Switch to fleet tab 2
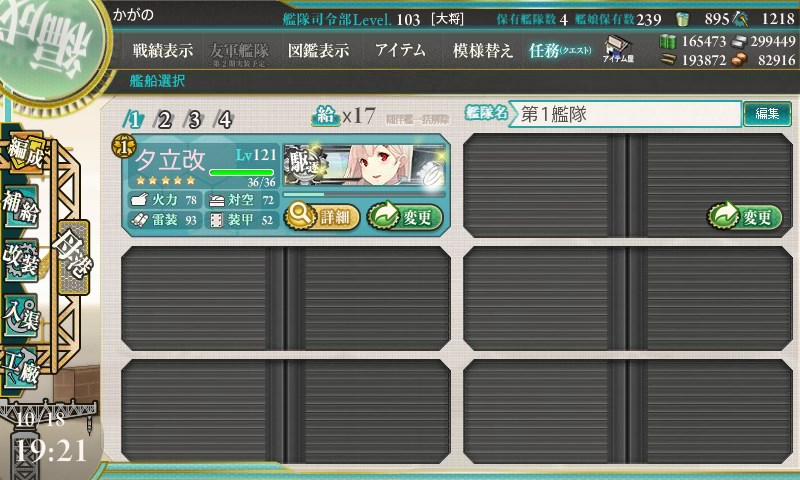Screen dimensions: 800x480 tap(164, 120)
